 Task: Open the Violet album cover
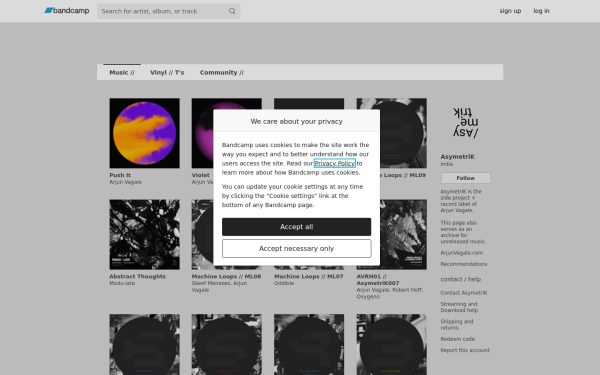coord(202,133)
